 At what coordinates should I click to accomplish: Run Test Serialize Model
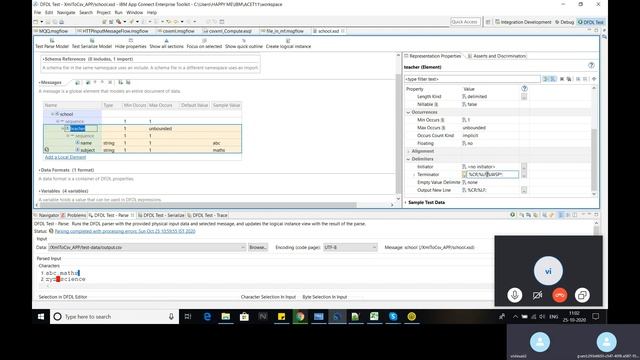pos(92,44)
